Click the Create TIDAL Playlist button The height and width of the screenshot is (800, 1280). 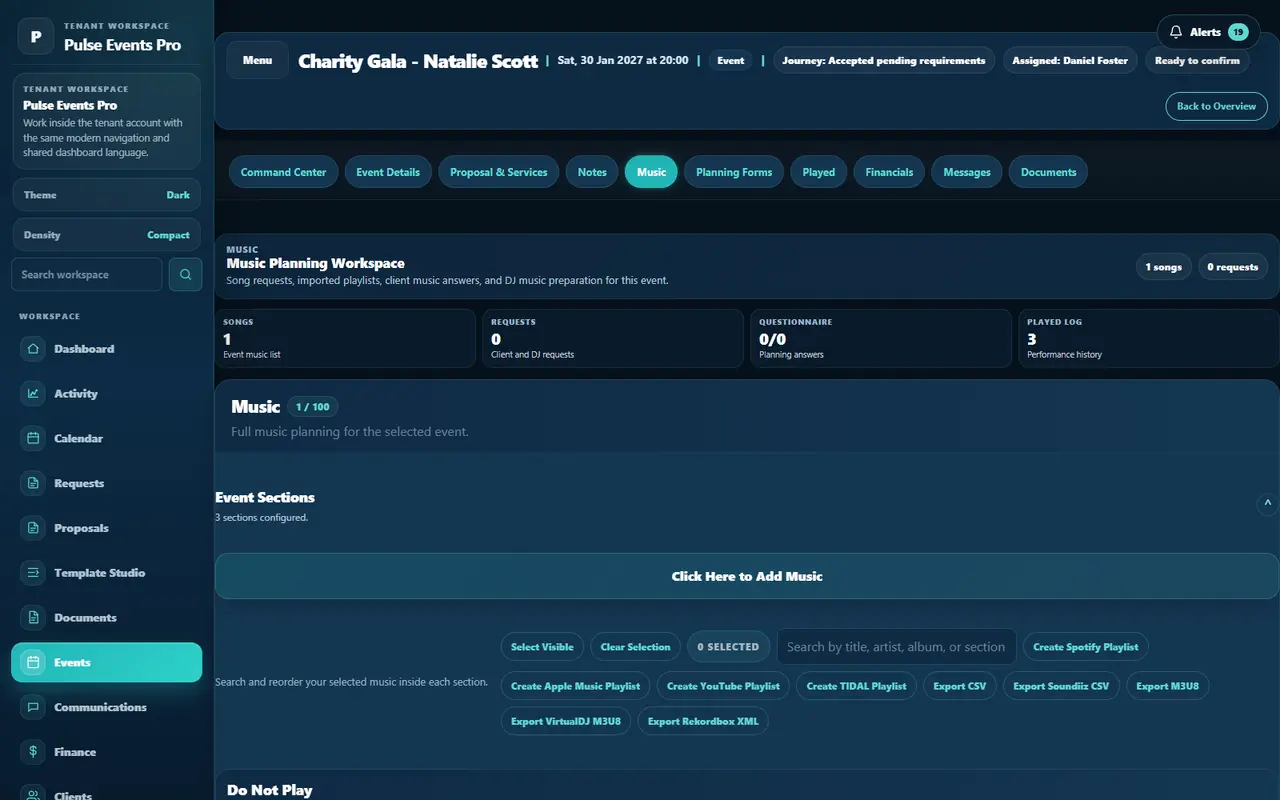[856, 686]
